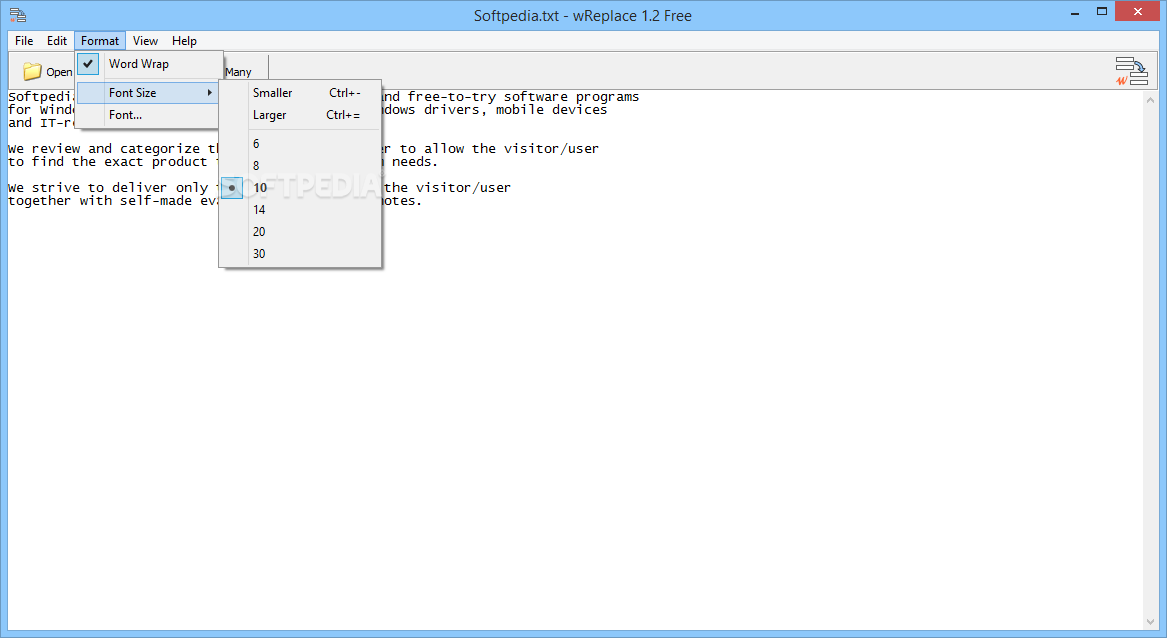Select Larger font size option
The width and height of the screenshot is (1167, 638).
(301, 115)
